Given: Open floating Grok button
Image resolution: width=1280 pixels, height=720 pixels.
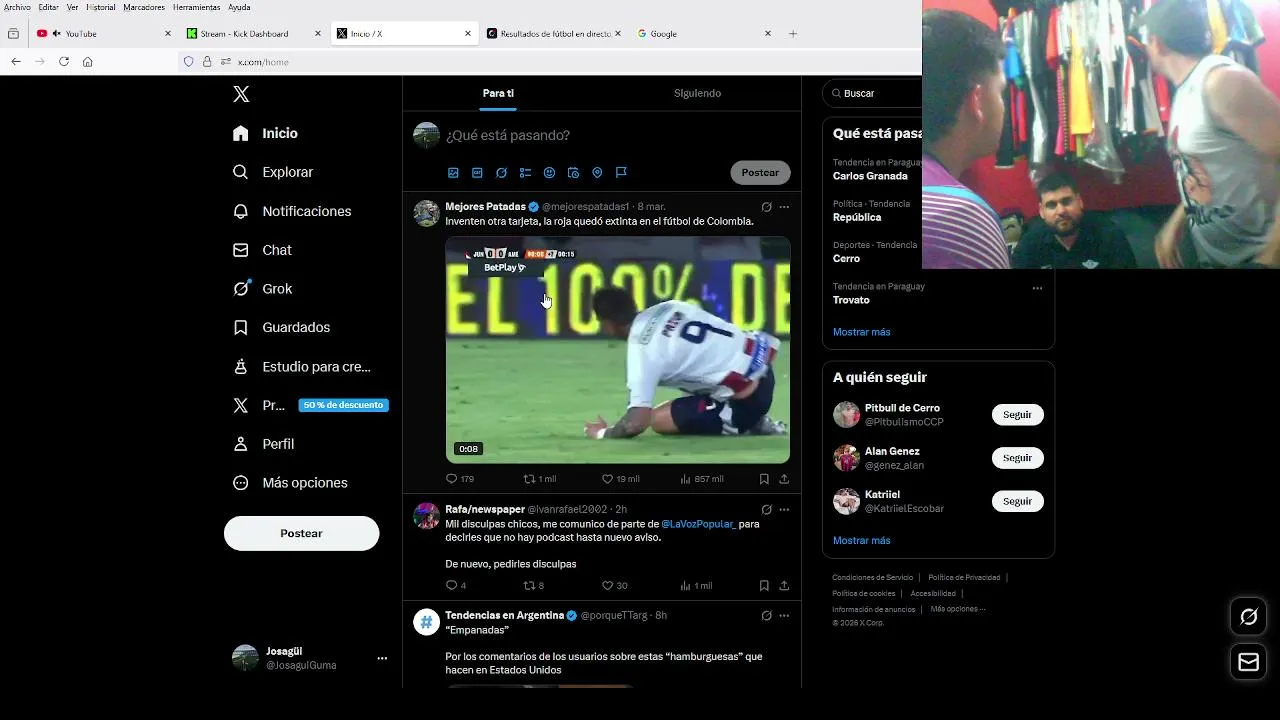Looking at the screenshot, I should pos(1249,617).
